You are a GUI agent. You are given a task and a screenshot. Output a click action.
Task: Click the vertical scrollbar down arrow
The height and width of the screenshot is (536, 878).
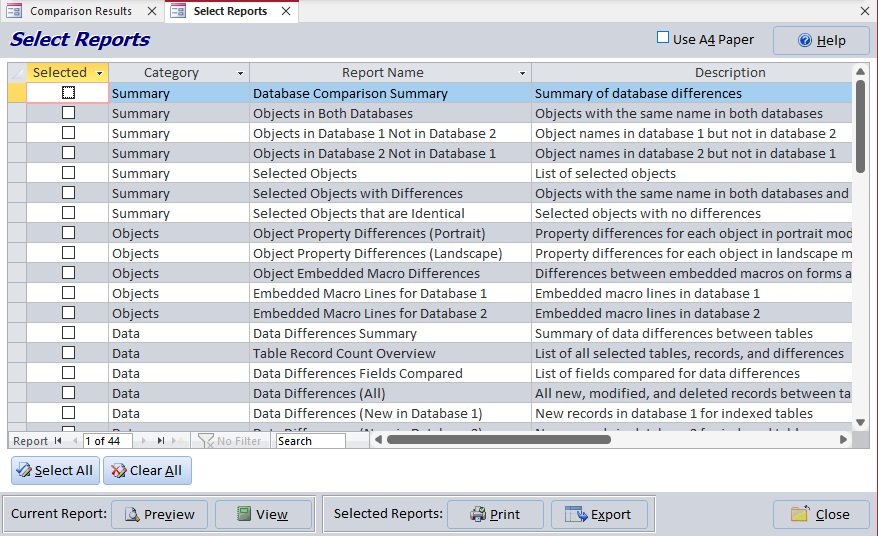(860, 422)
